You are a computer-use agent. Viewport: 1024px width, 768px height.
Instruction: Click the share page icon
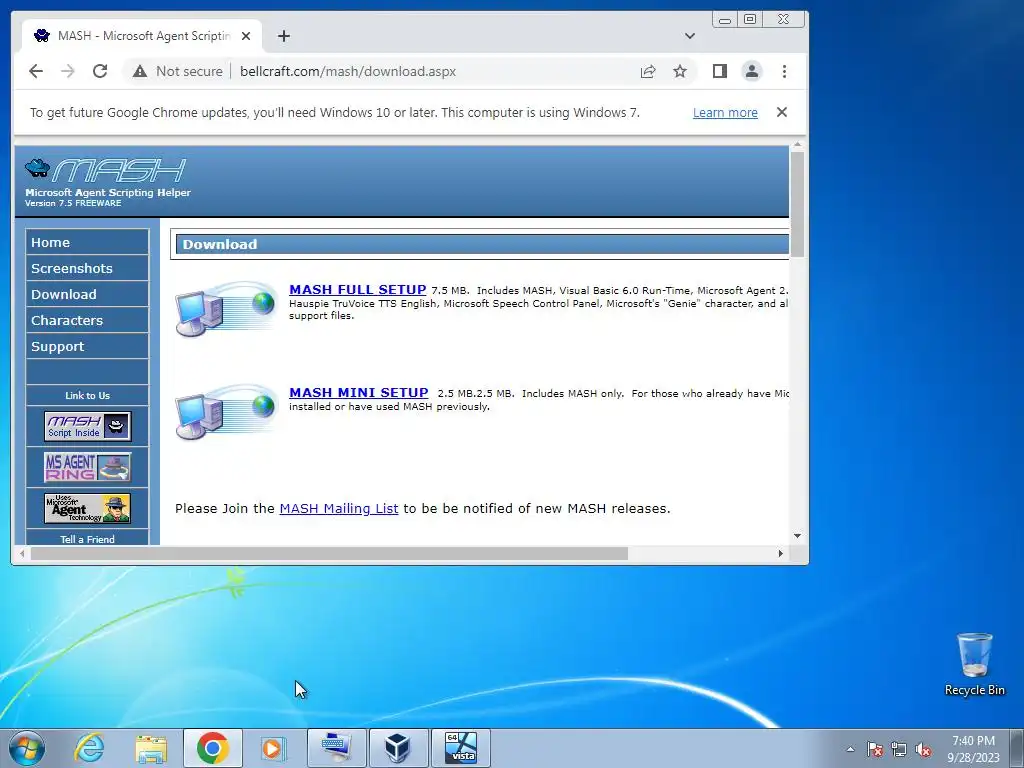[x=648, y=71]
